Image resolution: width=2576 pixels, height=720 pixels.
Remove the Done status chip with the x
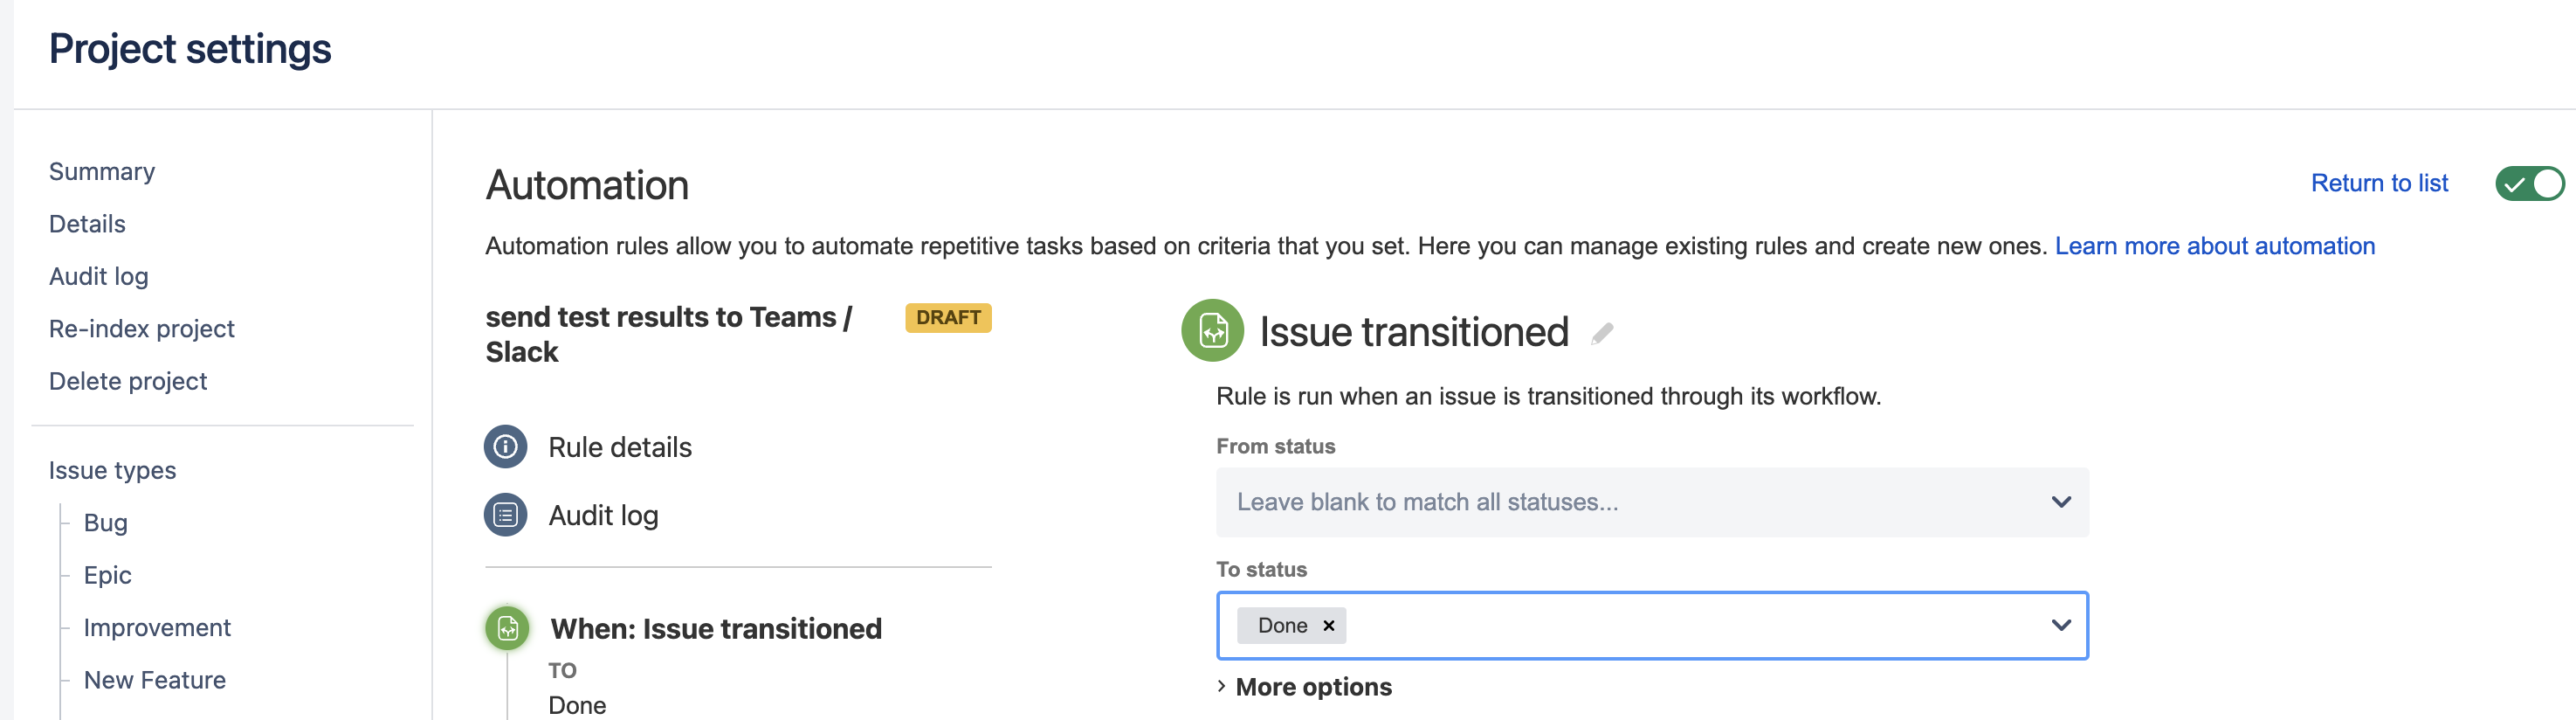tap(1328, 625)
